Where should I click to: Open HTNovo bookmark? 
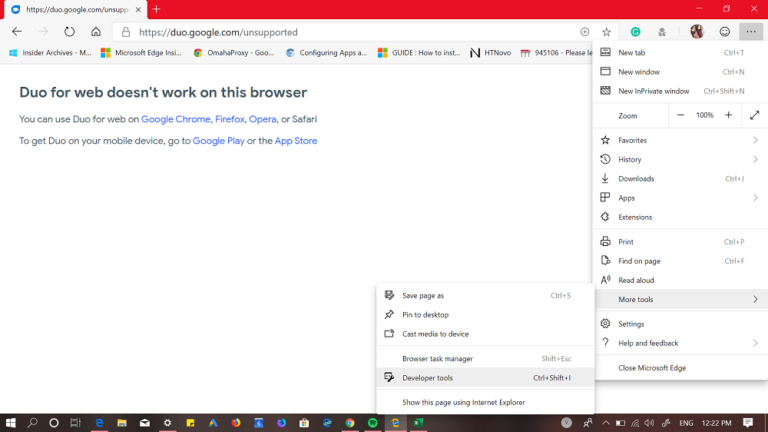click(490, 52)
